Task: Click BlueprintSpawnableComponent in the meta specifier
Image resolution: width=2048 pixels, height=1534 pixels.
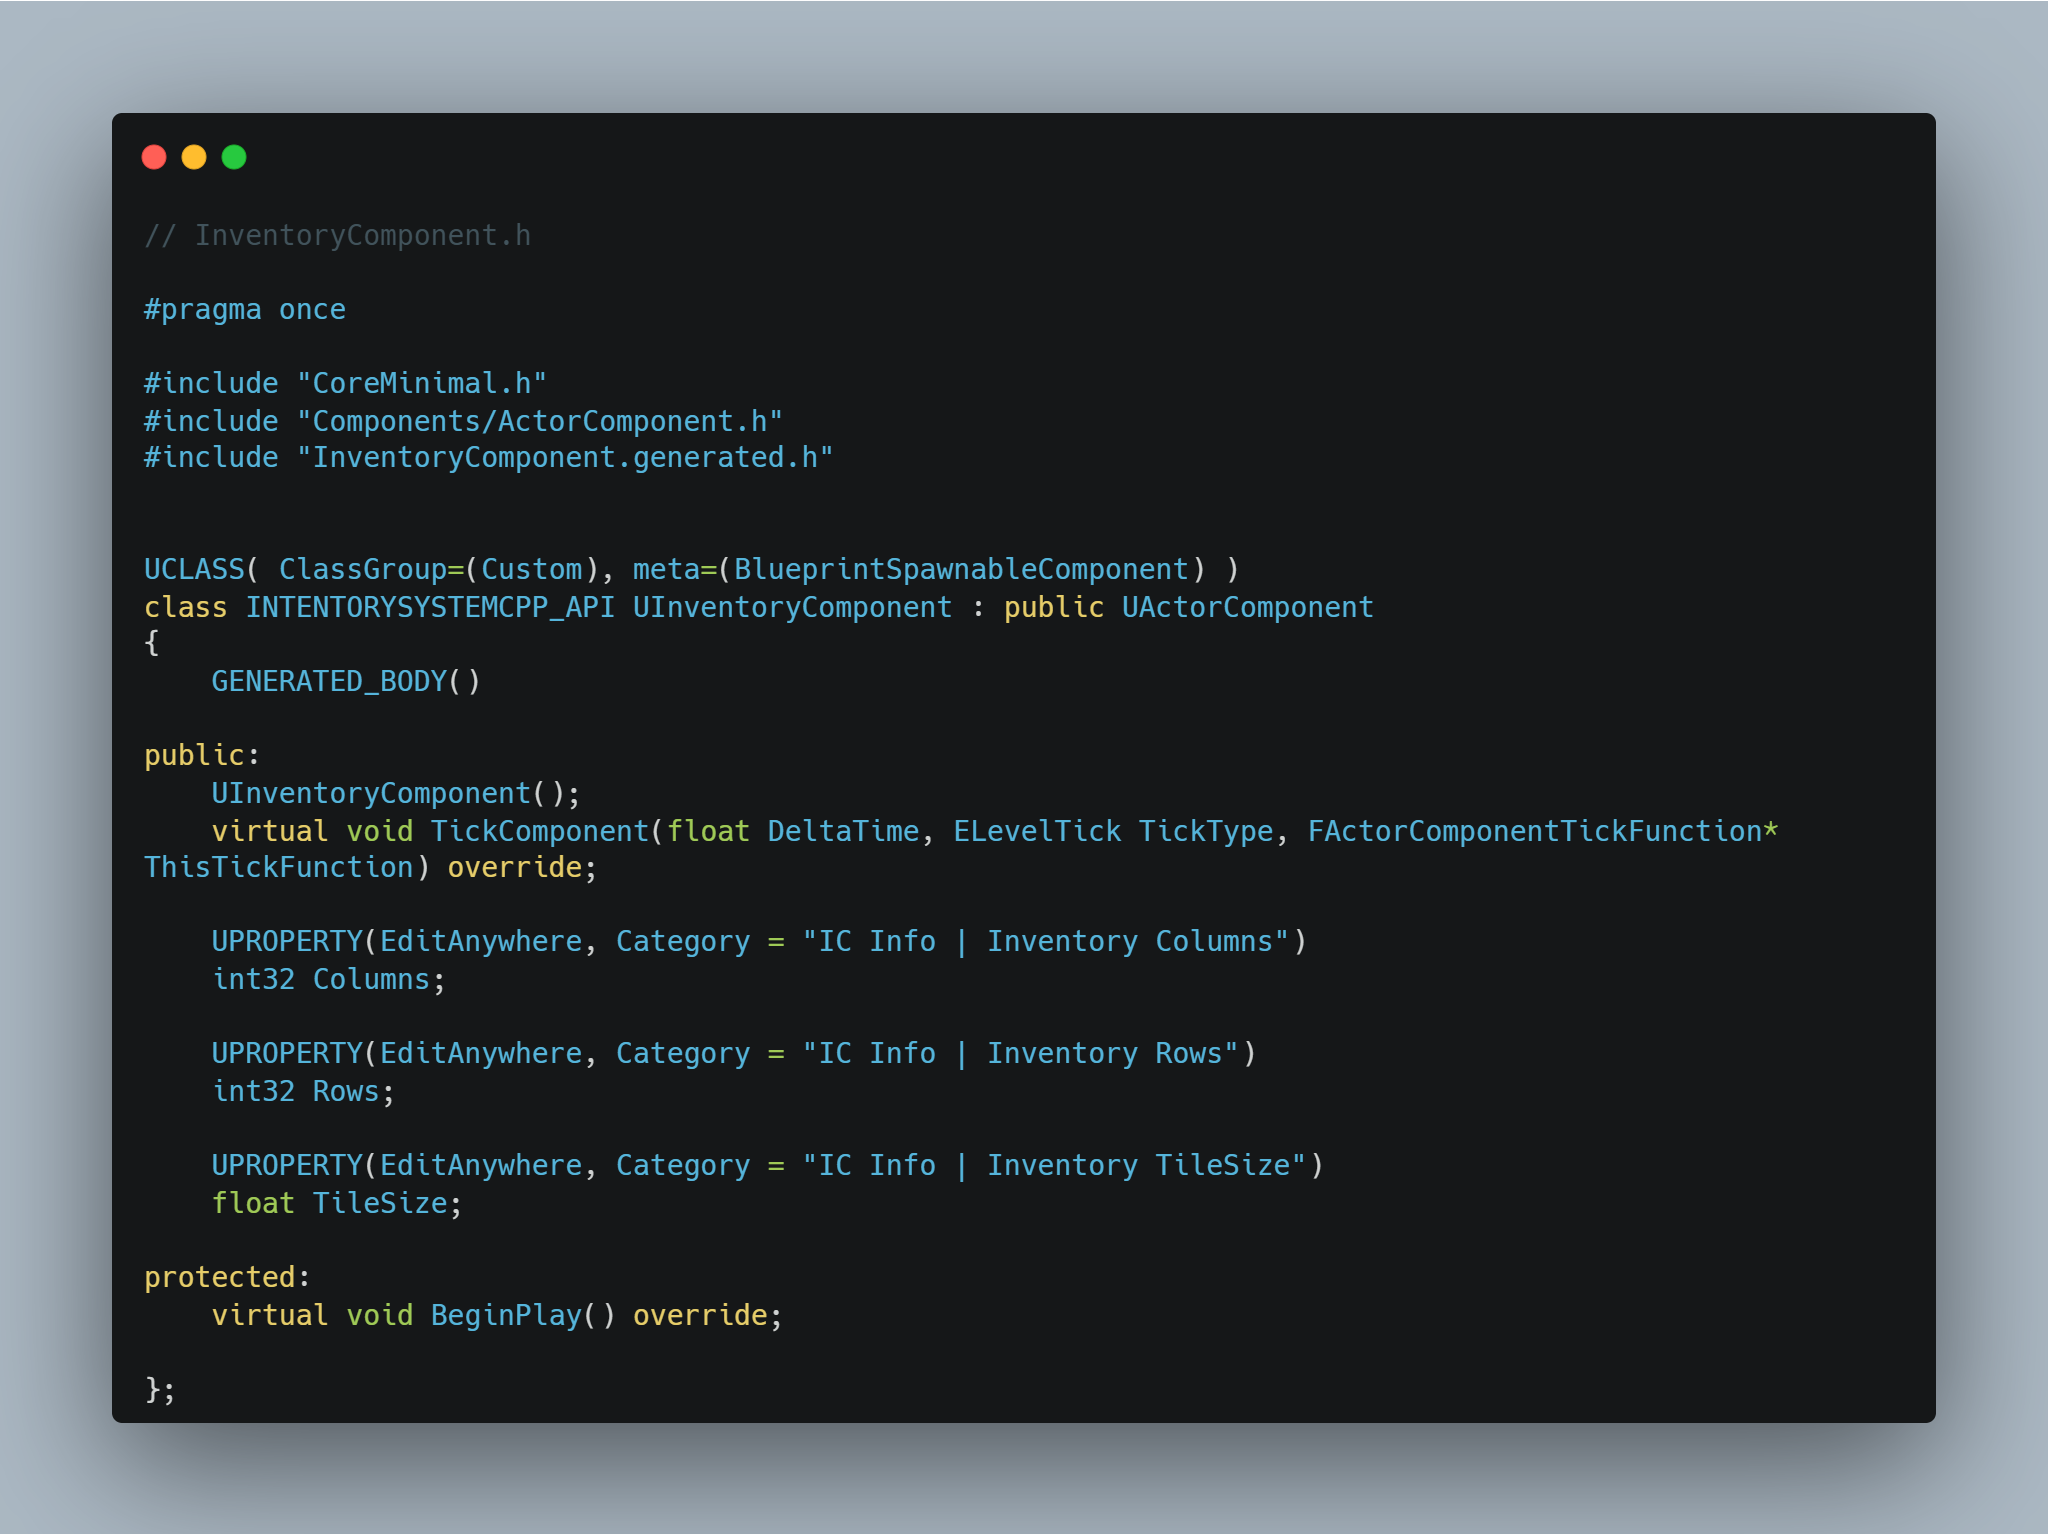Action: pos(961,570)
